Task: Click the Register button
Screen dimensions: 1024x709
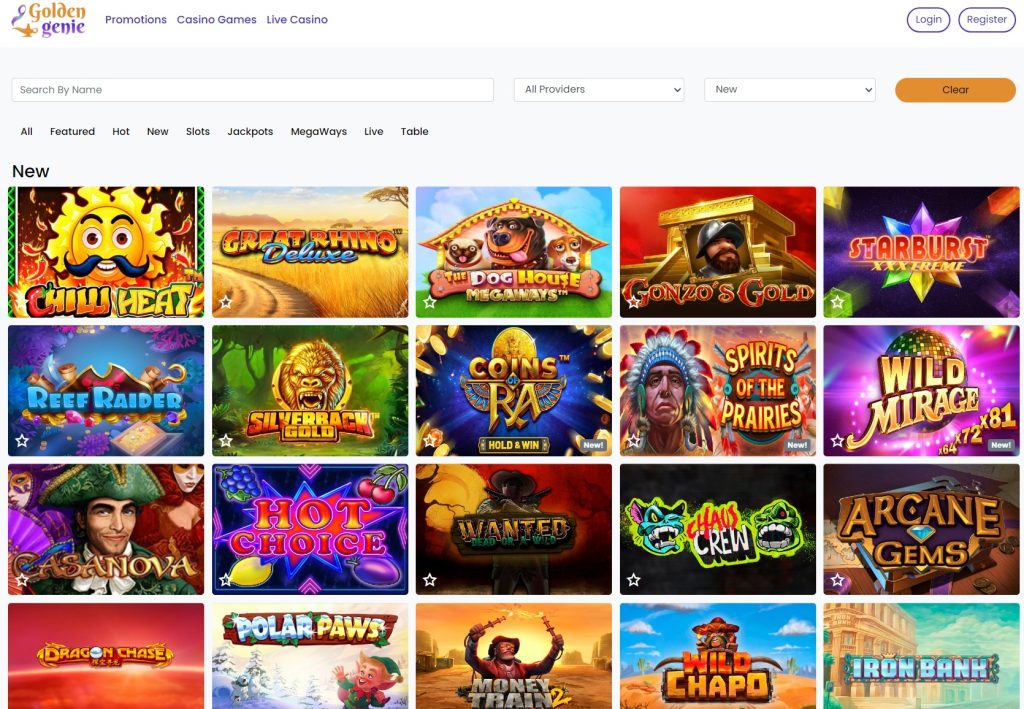Action: click(986, 20)
